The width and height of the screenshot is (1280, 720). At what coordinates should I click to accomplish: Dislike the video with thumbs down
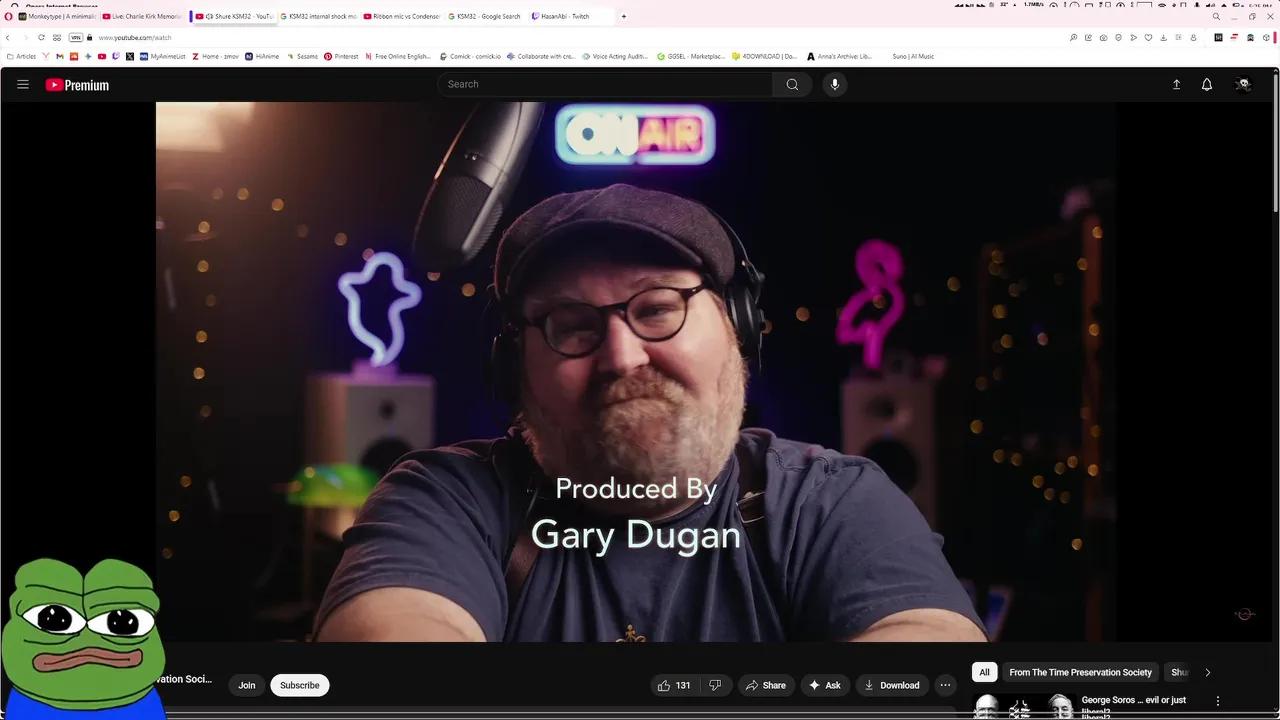tap(715, 685)
